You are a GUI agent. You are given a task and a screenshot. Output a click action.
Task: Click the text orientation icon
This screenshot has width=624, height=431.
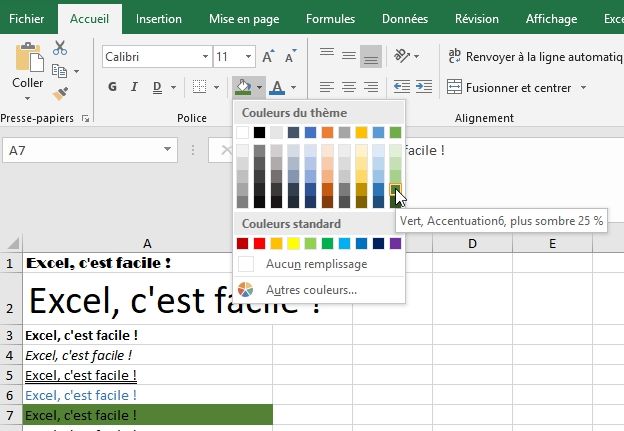pos(402,56)
